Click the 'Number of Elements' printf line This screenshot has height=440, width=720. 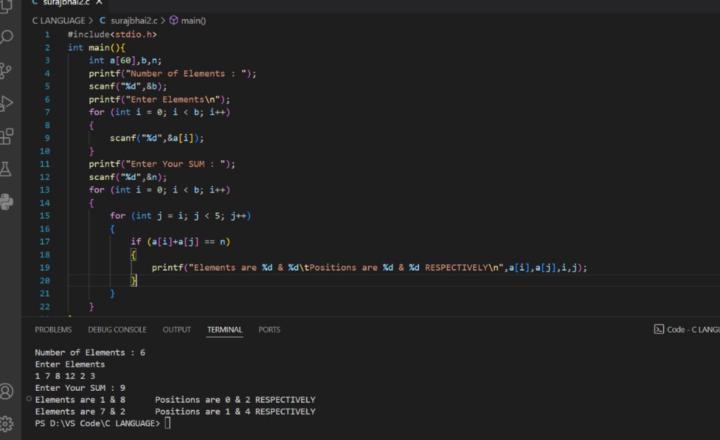coord(173,73)
